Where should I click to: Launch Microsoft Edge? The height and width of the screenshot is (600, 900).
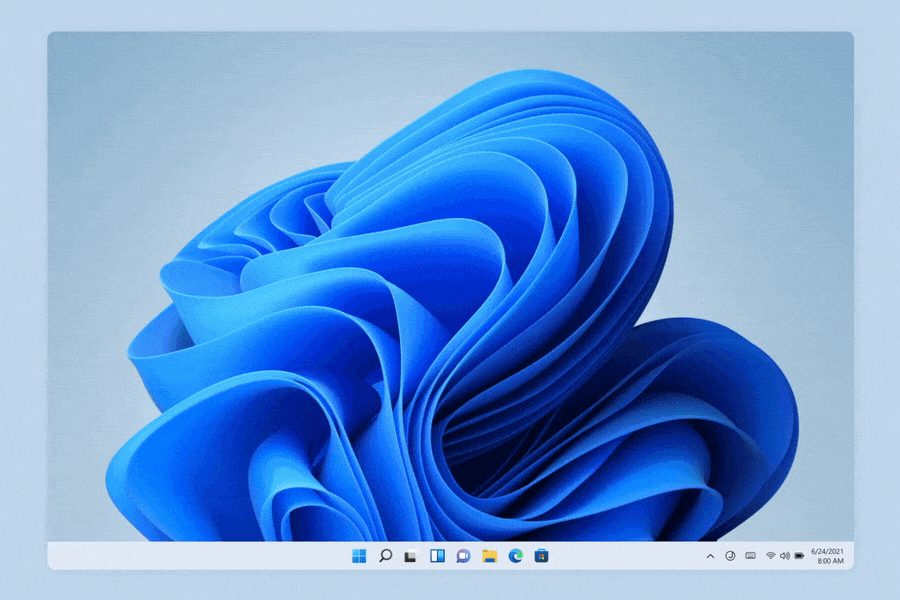click(516, 558)
